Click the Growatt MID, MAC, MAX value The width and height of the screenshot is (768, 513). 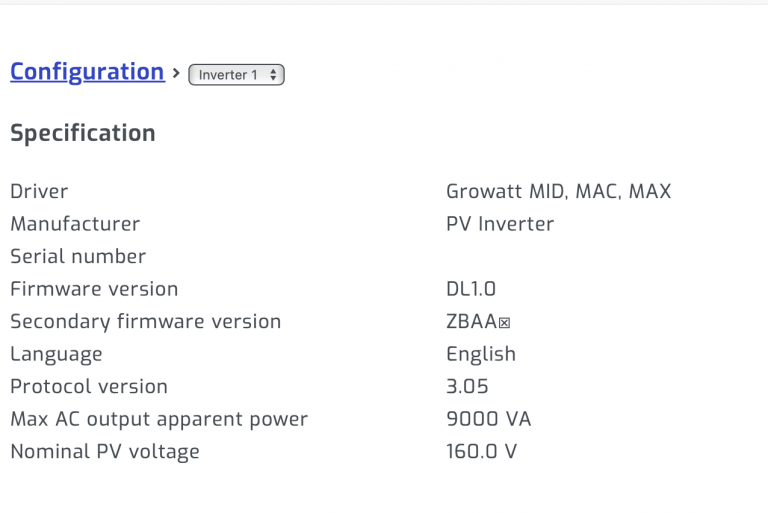(558, 191)
